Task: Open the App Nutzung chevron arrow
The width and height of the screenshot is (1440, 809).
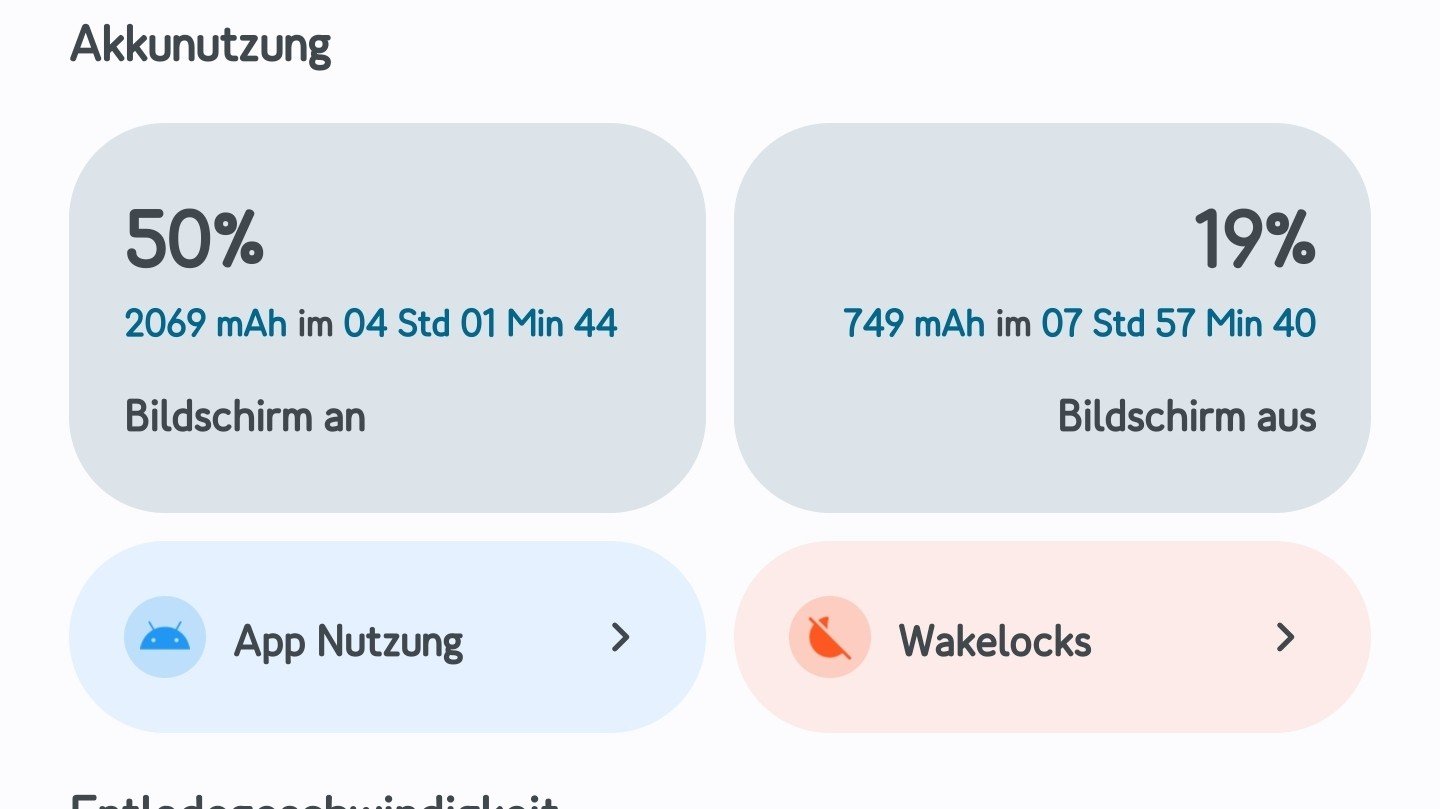Action: (621, 637)
